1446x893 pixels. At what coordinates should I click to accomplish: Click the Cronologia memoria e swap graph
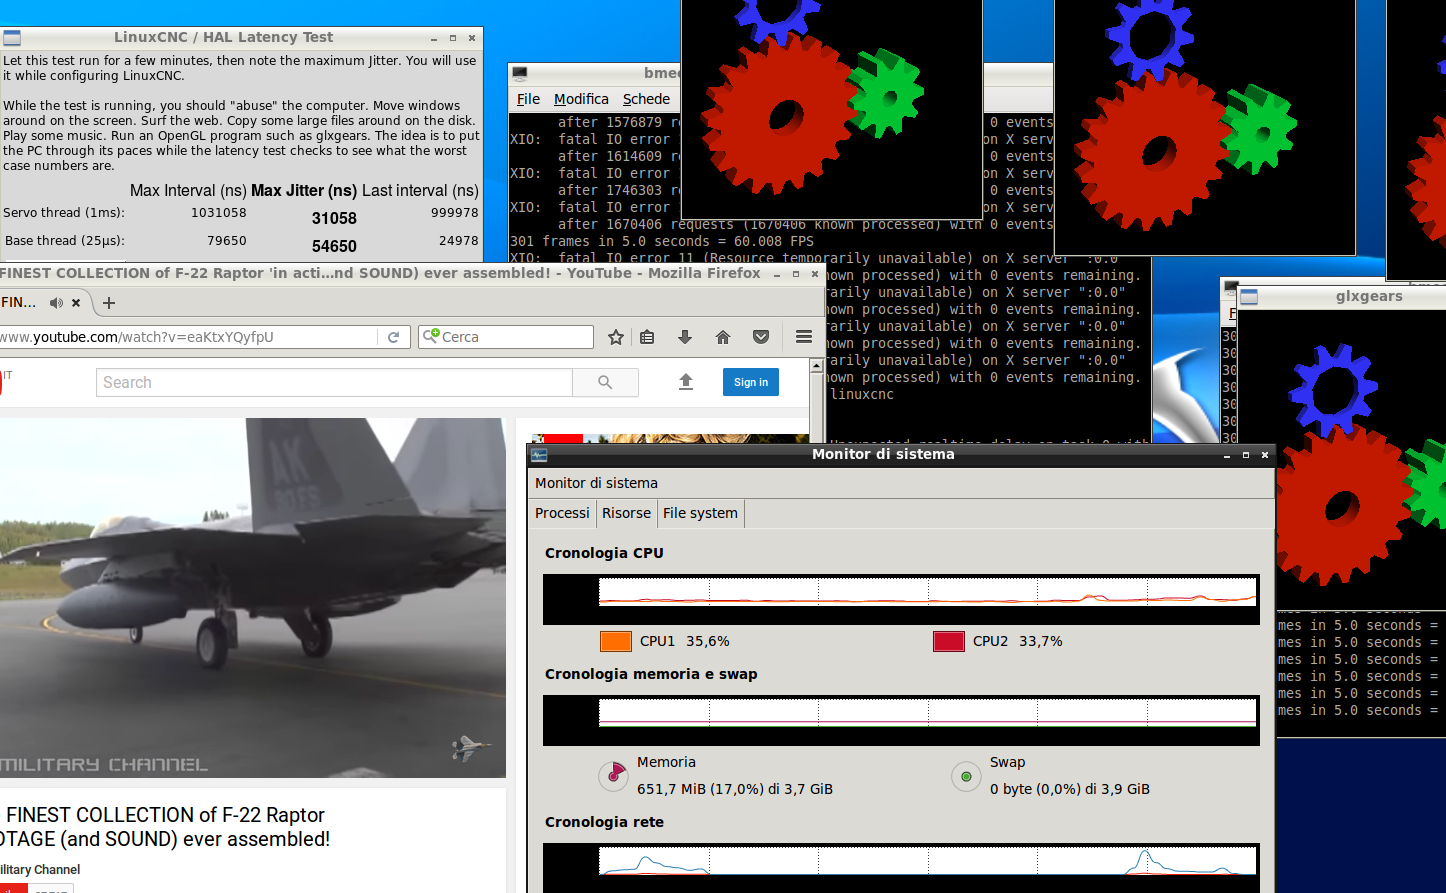point(901,720)
